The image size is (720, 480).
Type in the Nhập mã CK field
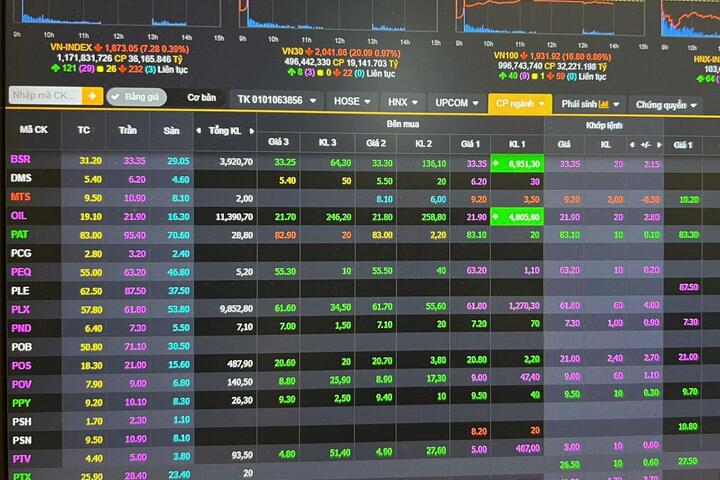(45, 96)
